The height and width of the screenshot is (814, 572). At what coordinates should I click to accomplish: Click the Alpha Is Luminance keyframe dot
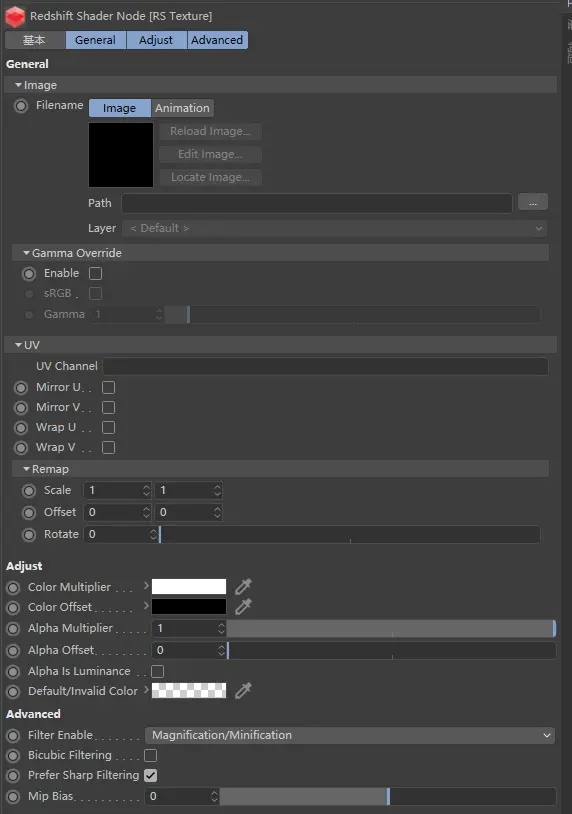tap(13, 672)
